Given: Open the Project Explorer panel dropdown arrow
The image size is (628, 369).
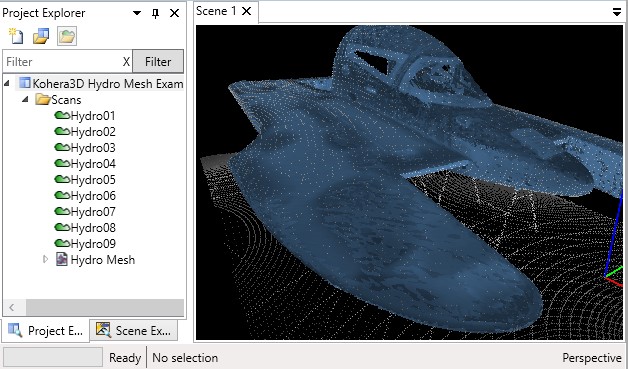Looking at the screenshot, I should [137, 13].
